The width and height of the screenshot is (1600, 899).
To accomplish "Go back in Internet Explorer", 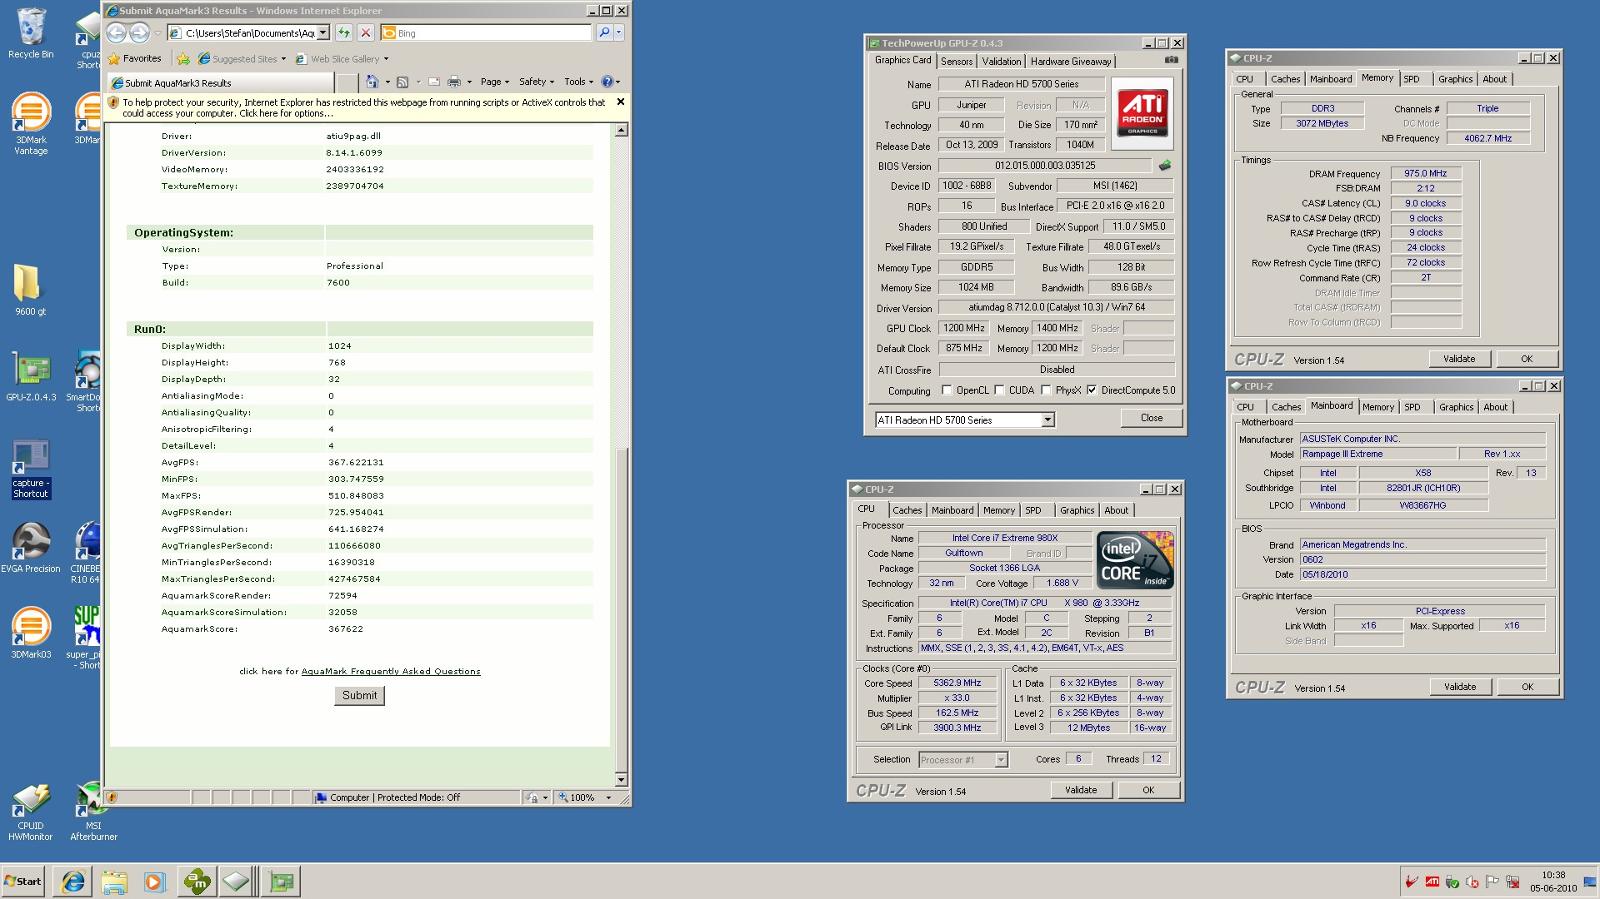I will (117, 33).
